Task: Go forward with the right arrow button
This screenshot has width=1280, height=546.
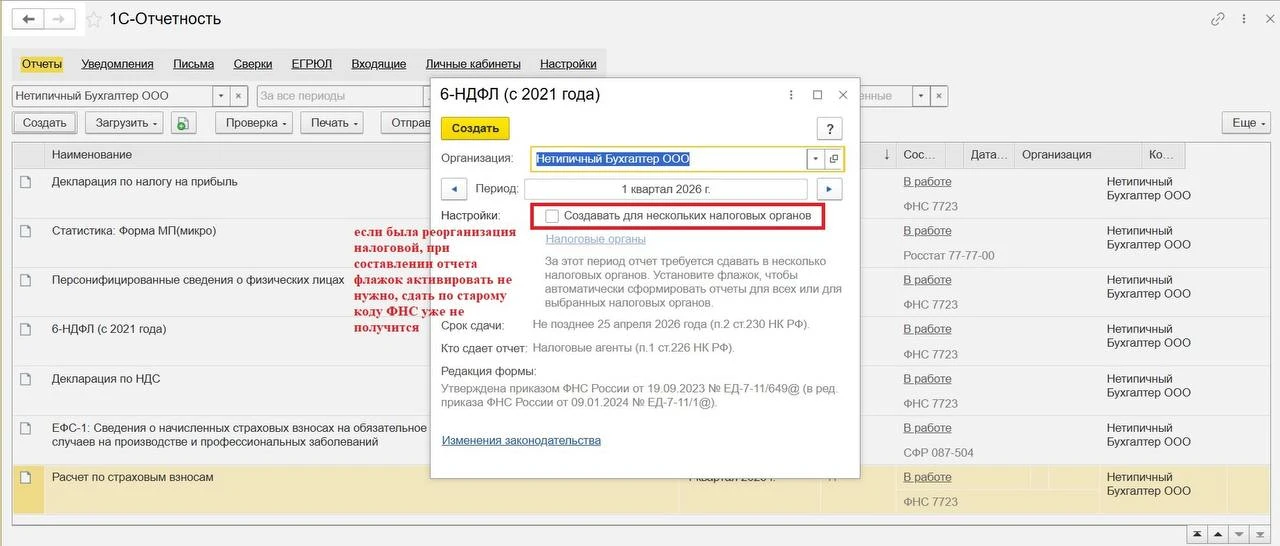Action: (x=58, y=20)
